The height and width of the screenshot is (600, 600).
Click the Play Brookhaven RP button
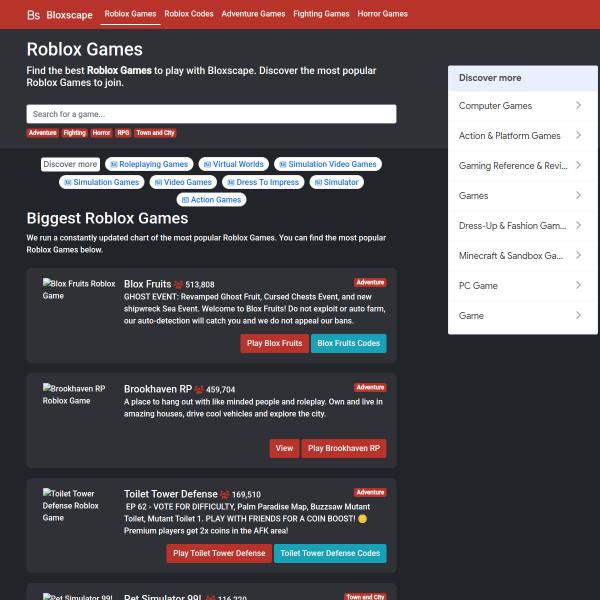pos(344,448)
